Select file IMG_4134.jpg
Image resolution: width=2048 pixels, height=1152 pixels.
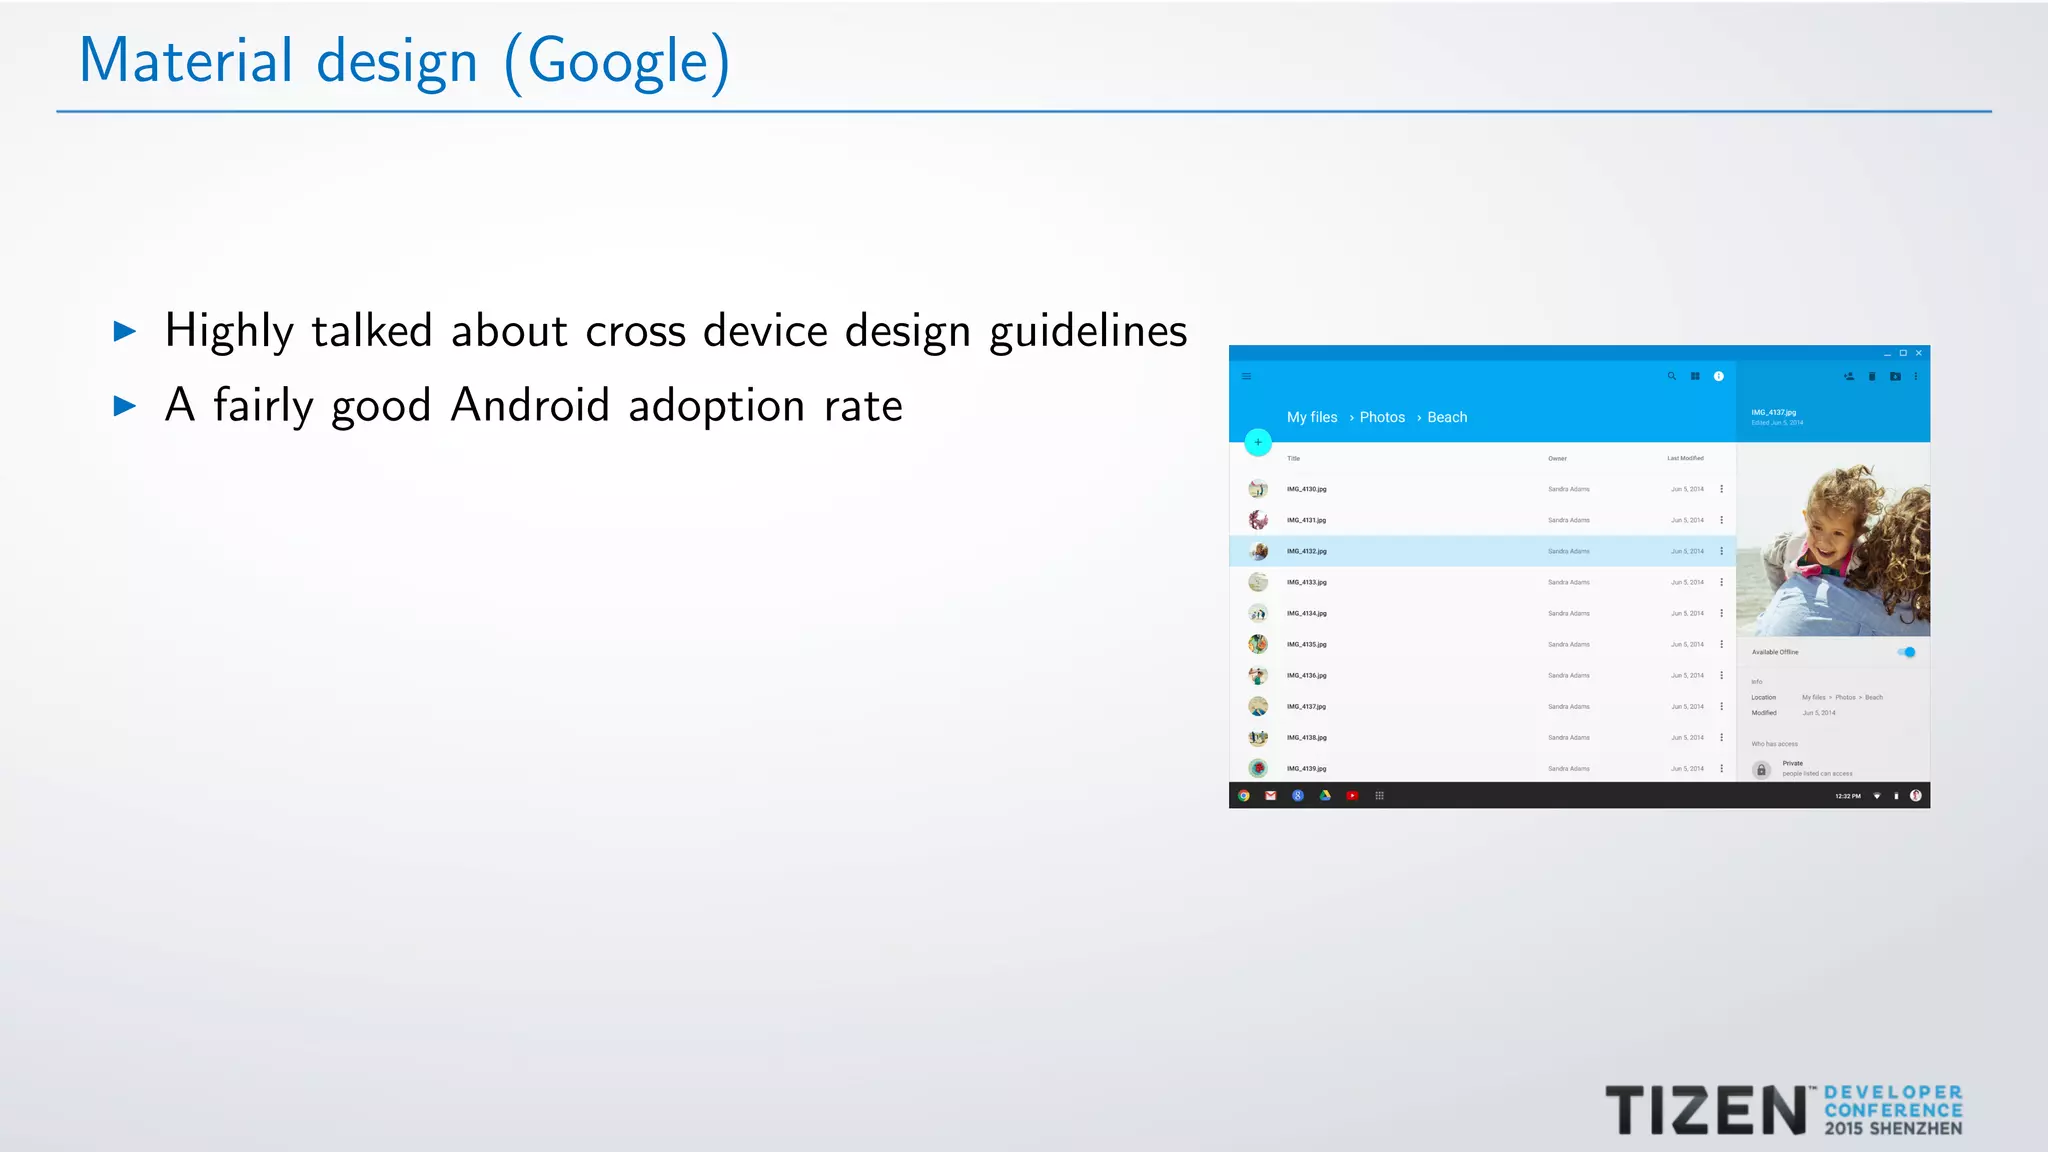(x=1482, y=613)
